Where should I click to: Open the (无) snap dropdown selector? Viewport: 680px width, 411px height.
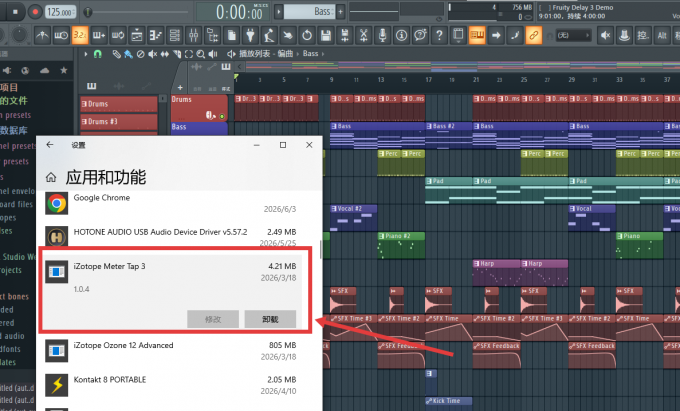click(574, 36)
